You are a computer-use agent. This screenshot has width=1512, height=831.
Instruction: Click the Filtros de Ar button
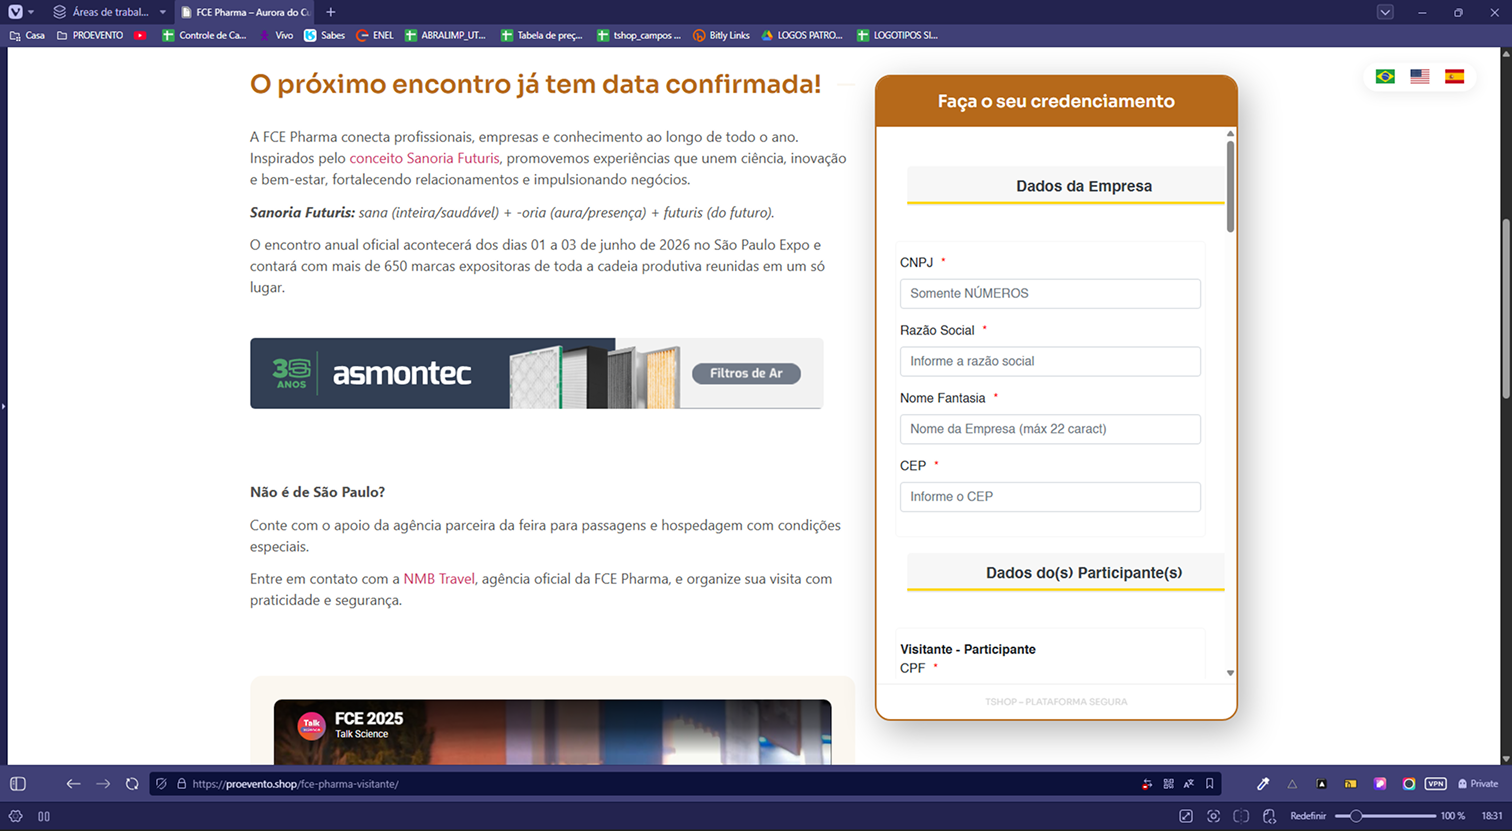pyautogui.click(x=746, y=373)
